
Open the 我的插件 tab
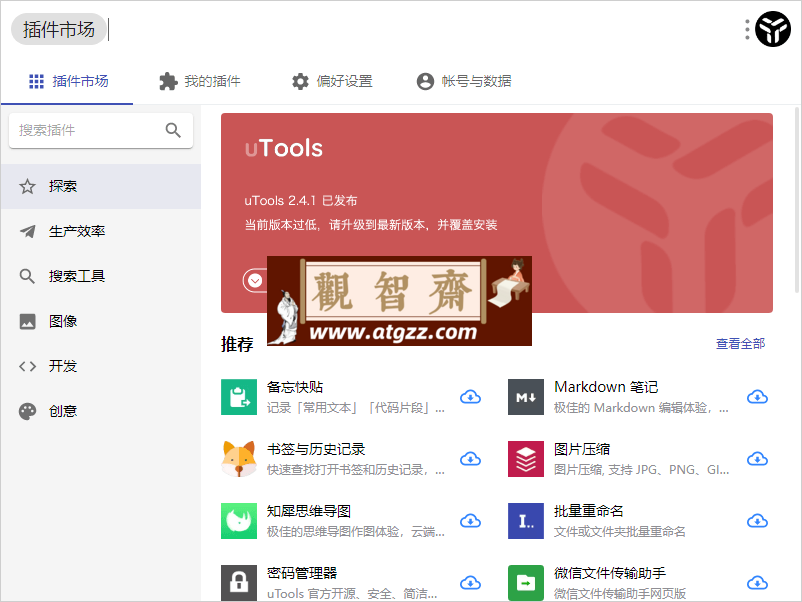(199, 81)
